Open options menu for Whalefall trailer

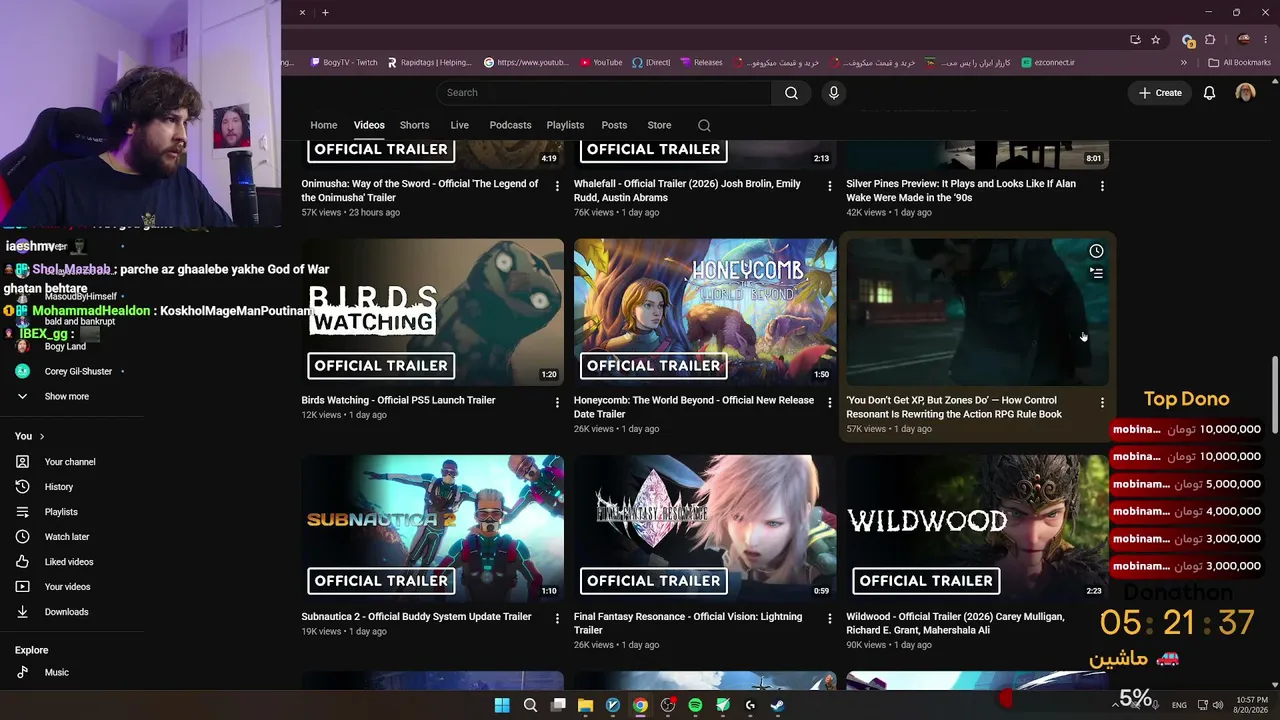[x=829, y=186]
